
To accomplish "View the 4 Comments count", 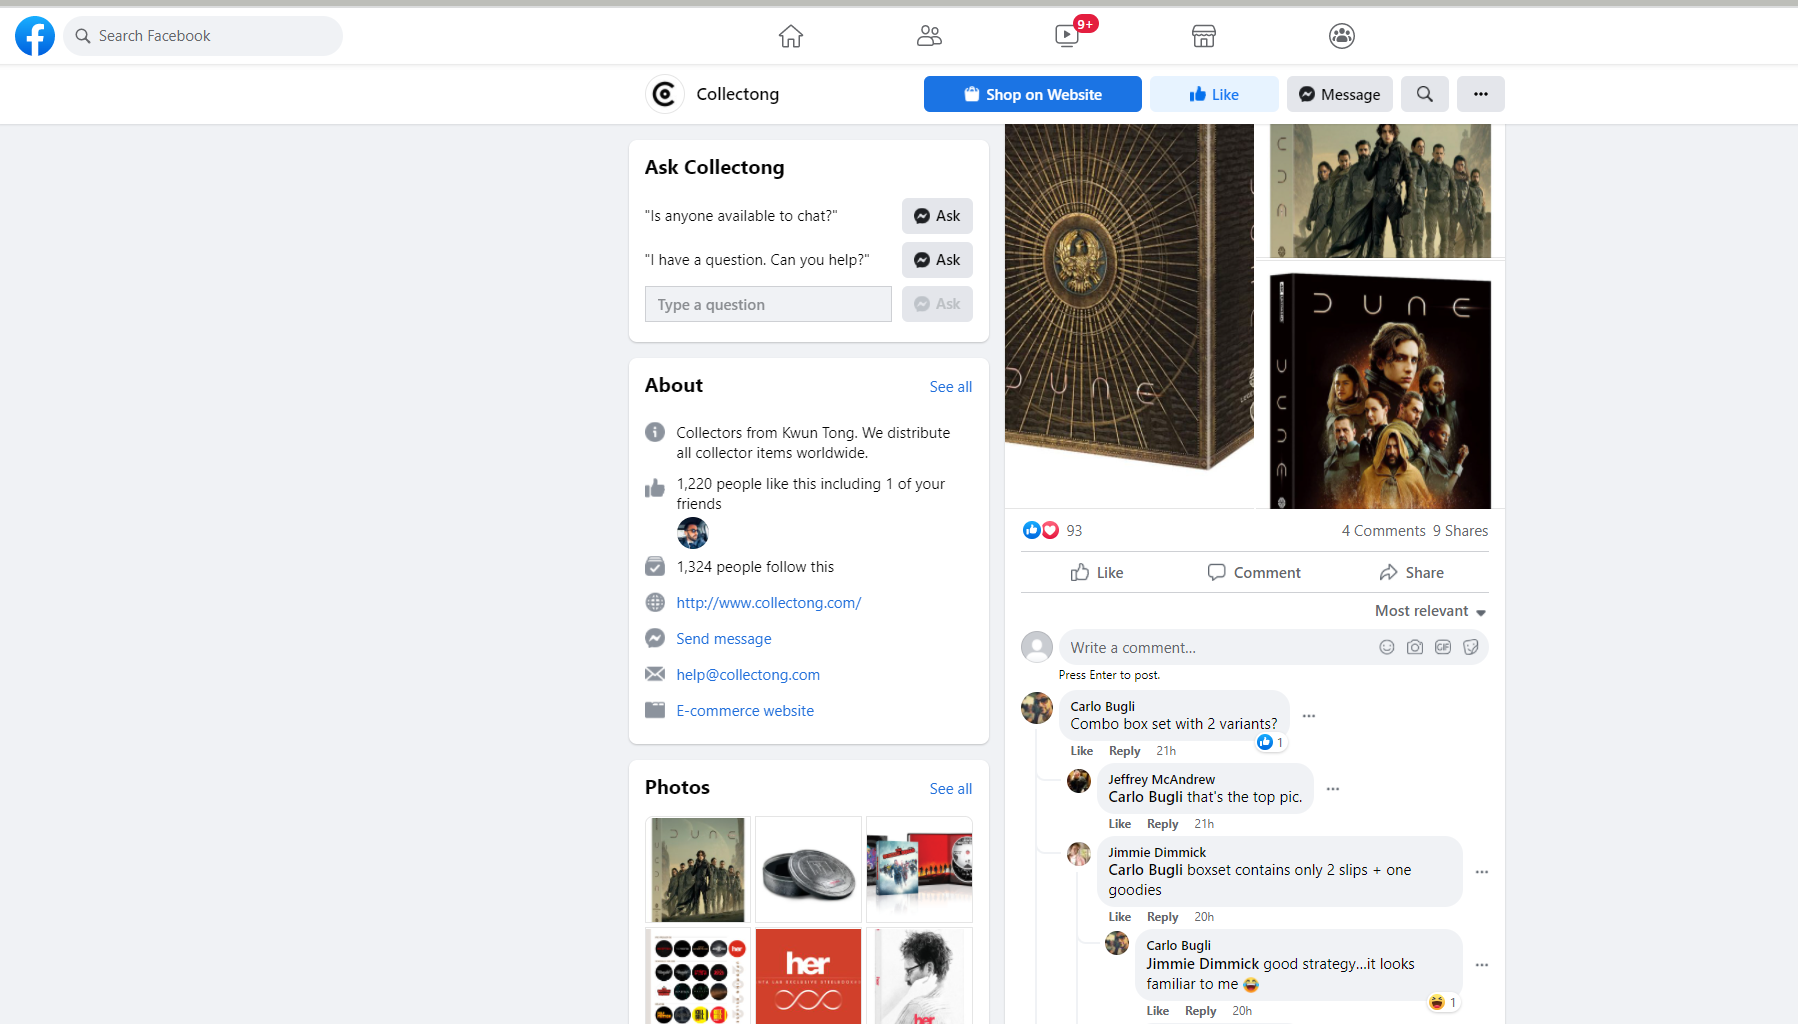I will point(1384,531).
